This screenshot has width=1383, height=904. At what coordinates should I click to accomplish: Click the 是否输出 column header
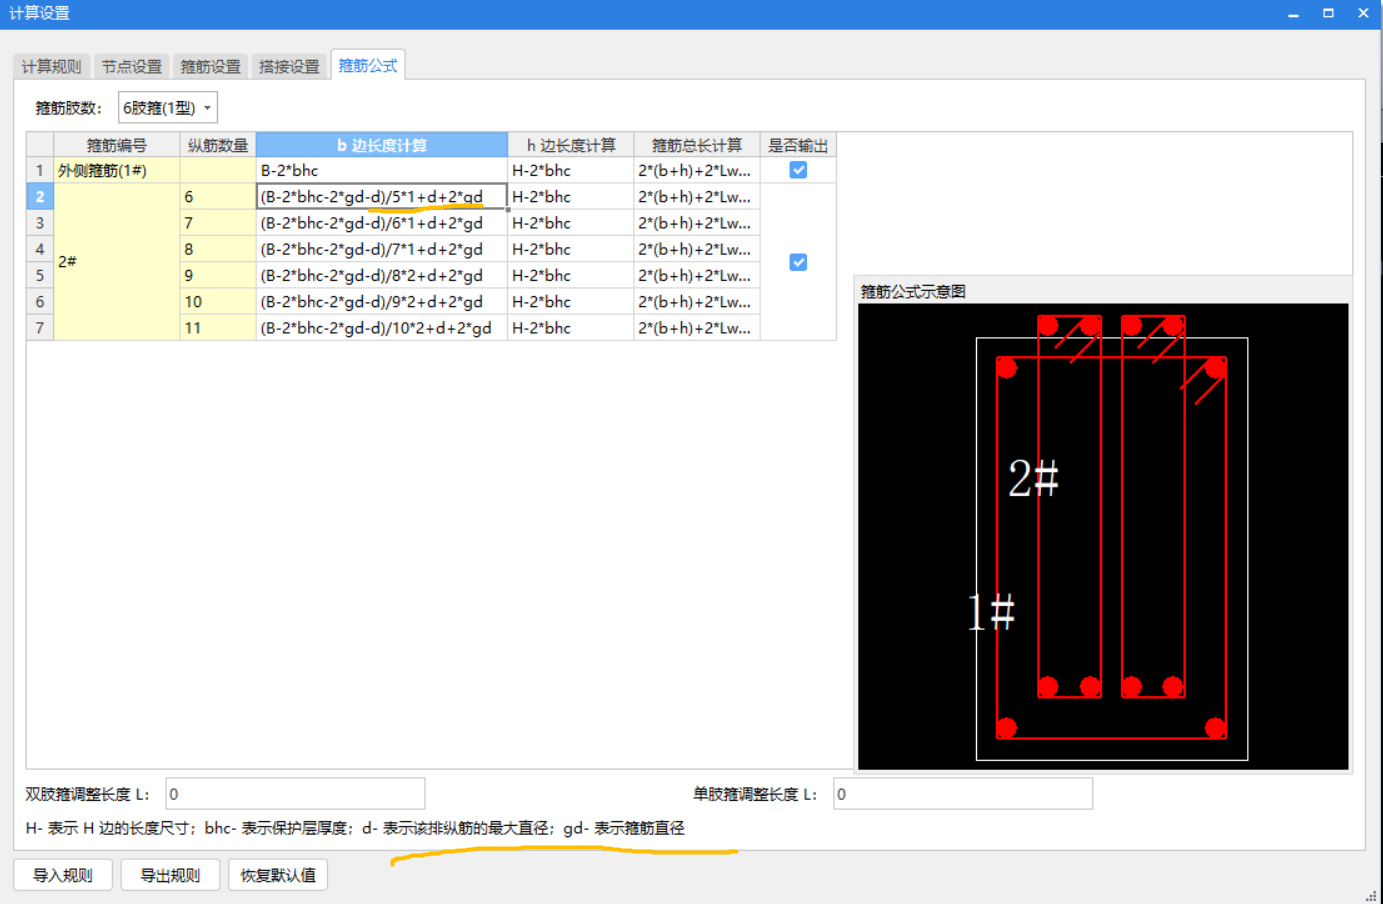click(x=798, y=145)
